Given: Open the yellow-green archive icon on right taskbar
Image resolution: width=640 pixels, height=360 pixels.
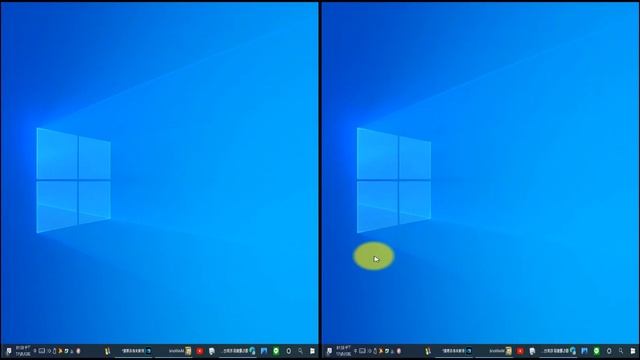Looking at the screenshot, I should click(428, 351).
